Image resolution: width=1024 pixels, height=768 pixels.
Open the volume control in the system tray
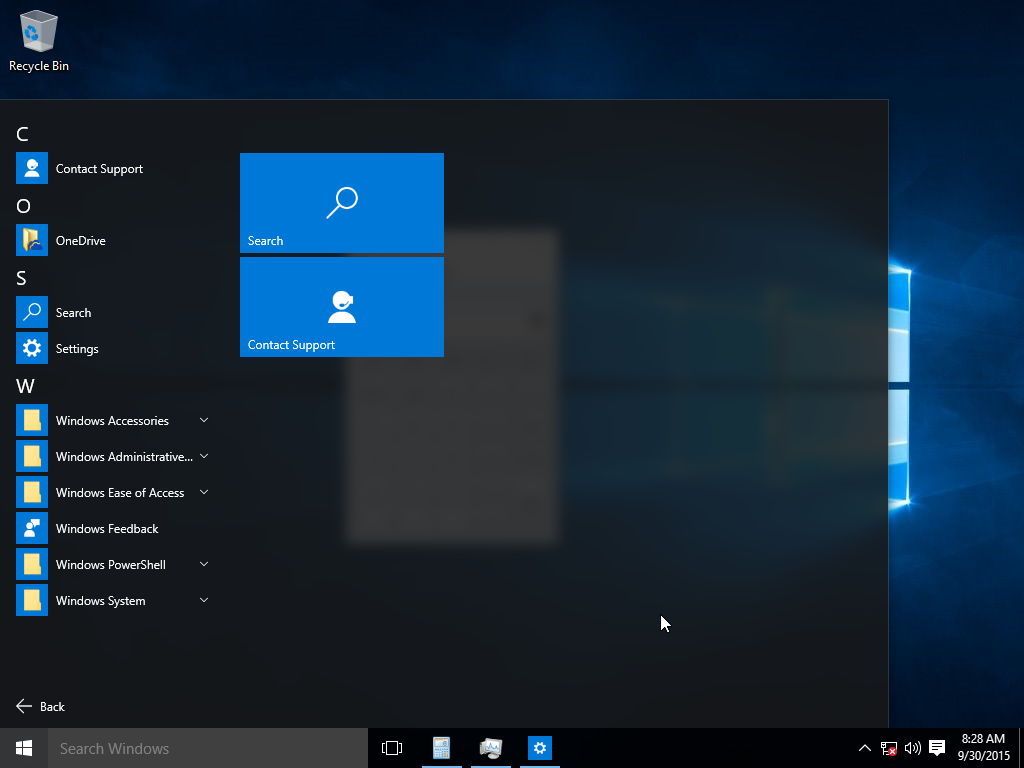(912, 748)
